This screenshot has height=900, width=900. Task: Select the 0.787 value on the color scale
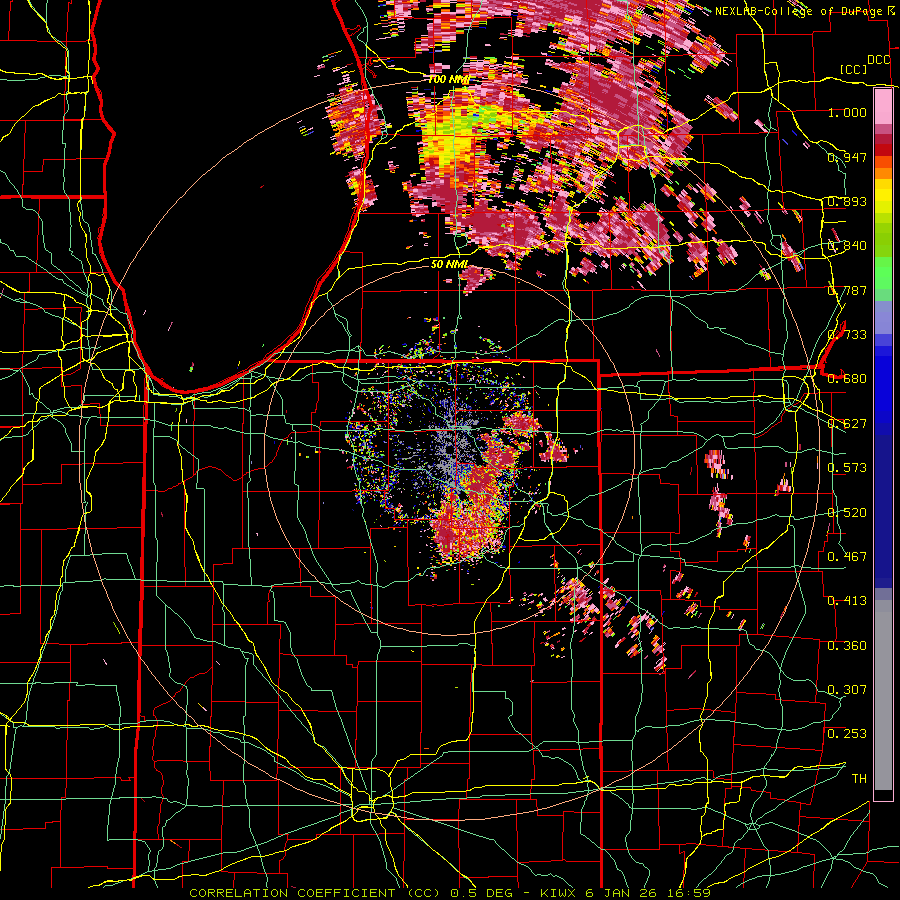pyautogui.click(x=847, y=290)
